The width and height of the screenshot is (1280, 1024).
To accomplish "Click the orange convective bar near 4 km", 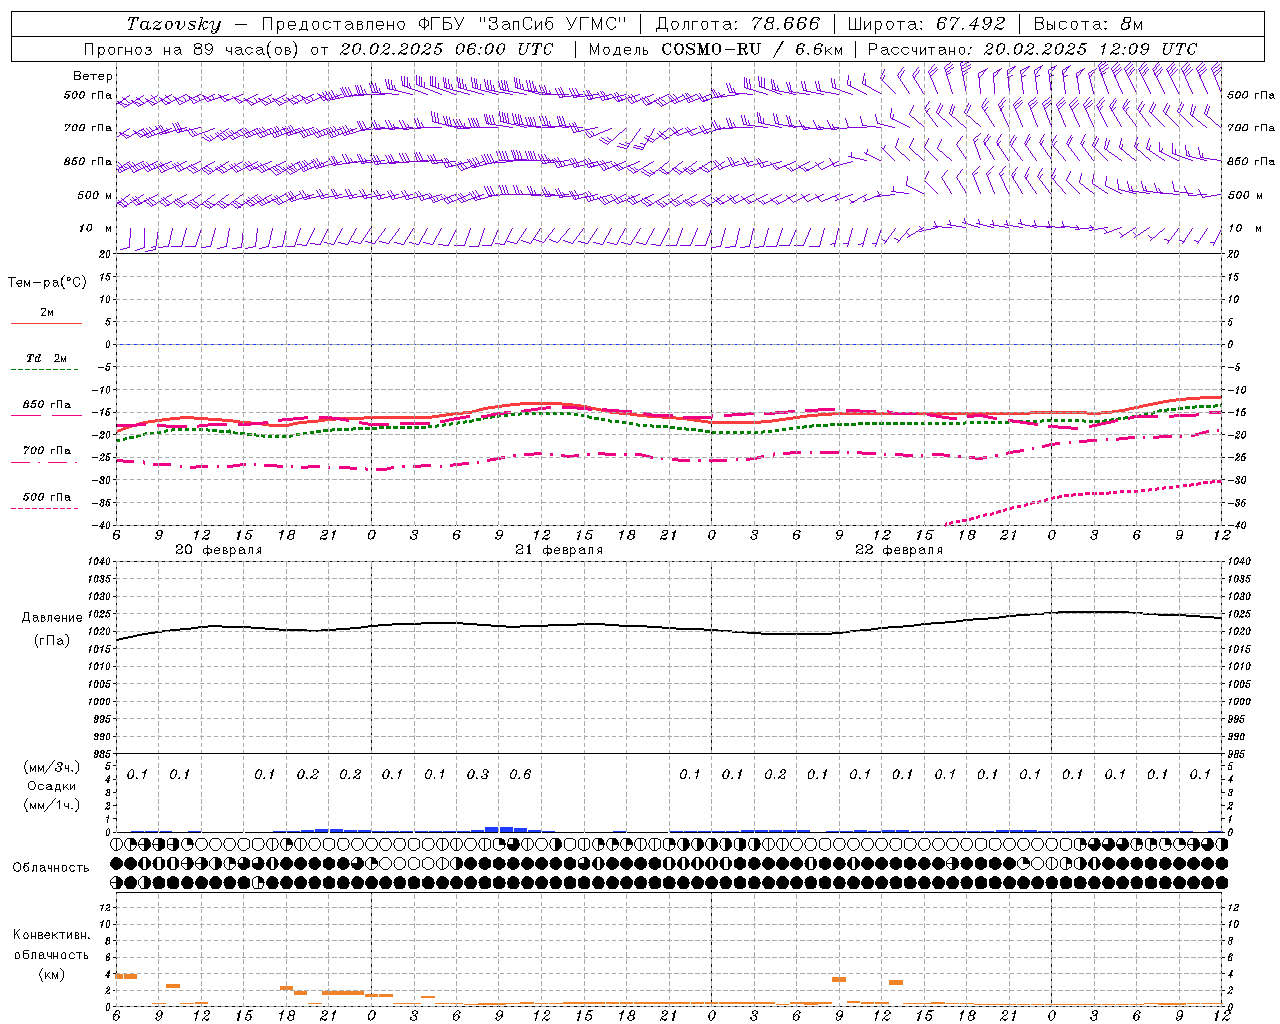I will click(126, 976).
